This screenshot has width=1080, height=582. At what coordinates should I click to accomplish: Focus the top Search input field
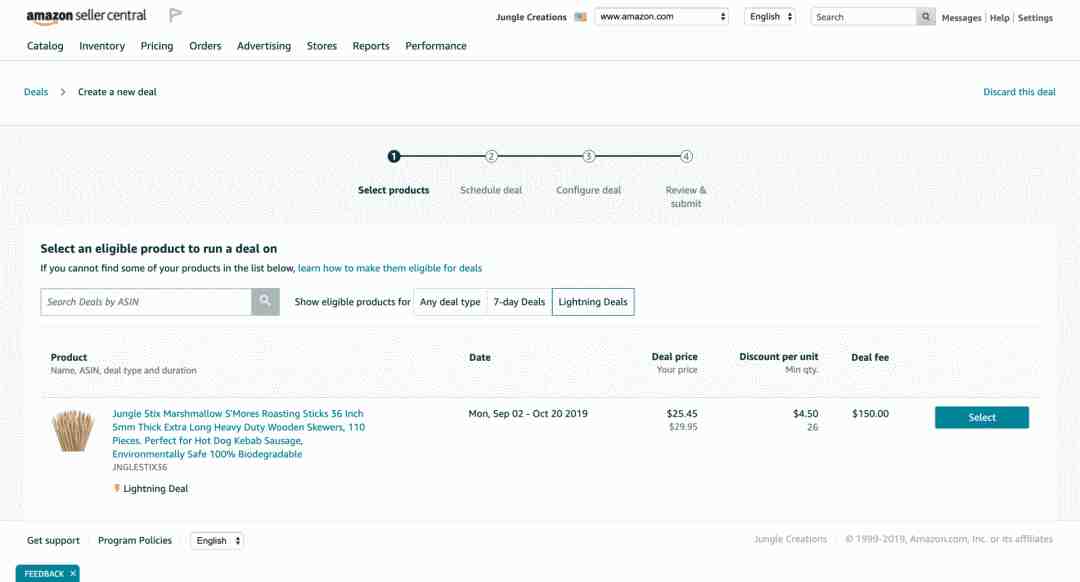coord(864,17)
